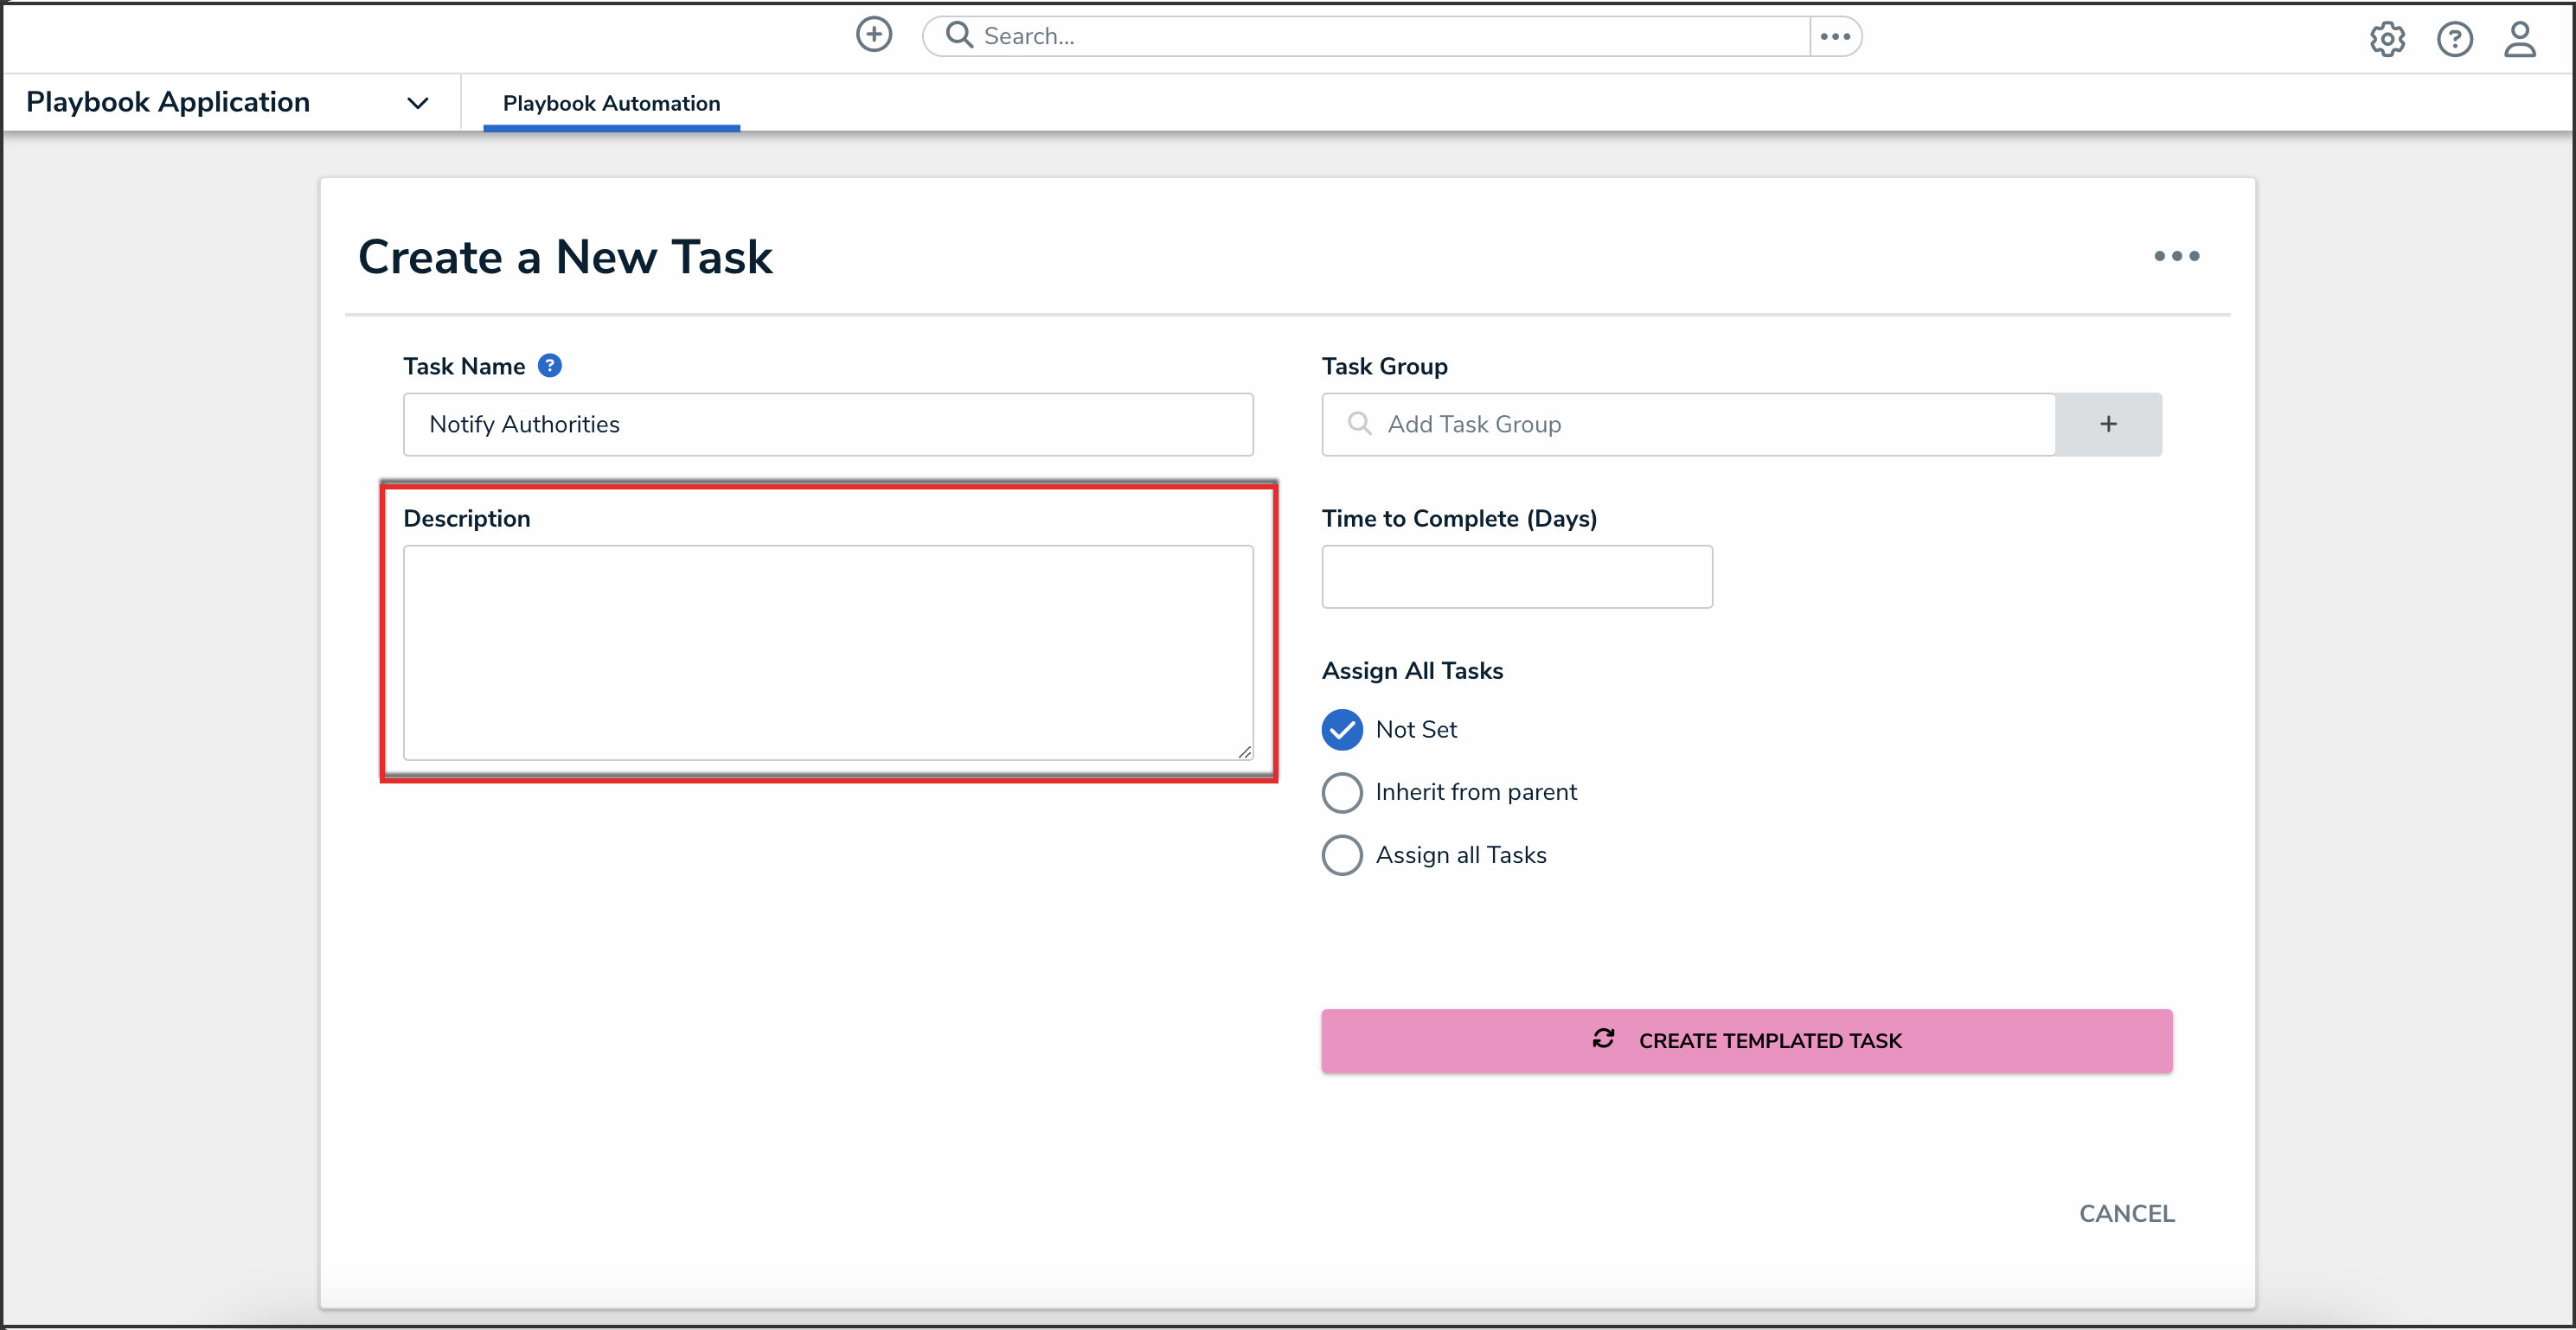Click the search magnifier icon
The height and width of the screenshot is (1330, 2576).
click(x=959, y=35)
